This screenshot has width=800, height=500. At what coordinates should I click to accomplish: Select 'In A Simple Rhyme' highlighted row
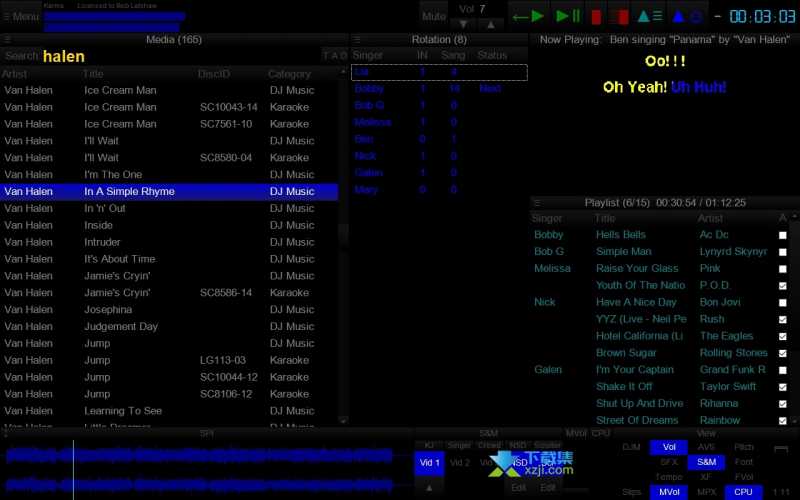point(169,191)
